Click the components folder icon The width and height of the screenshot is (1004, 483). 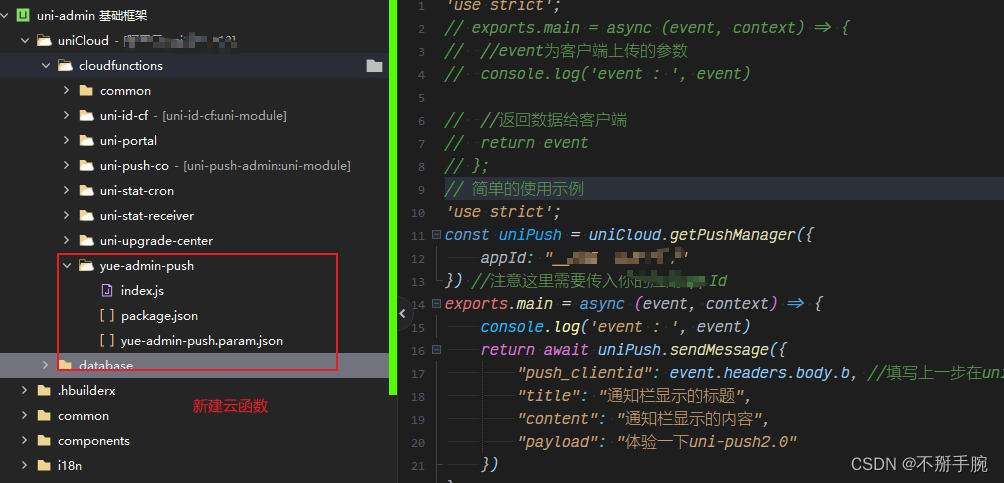pos(43,441)
